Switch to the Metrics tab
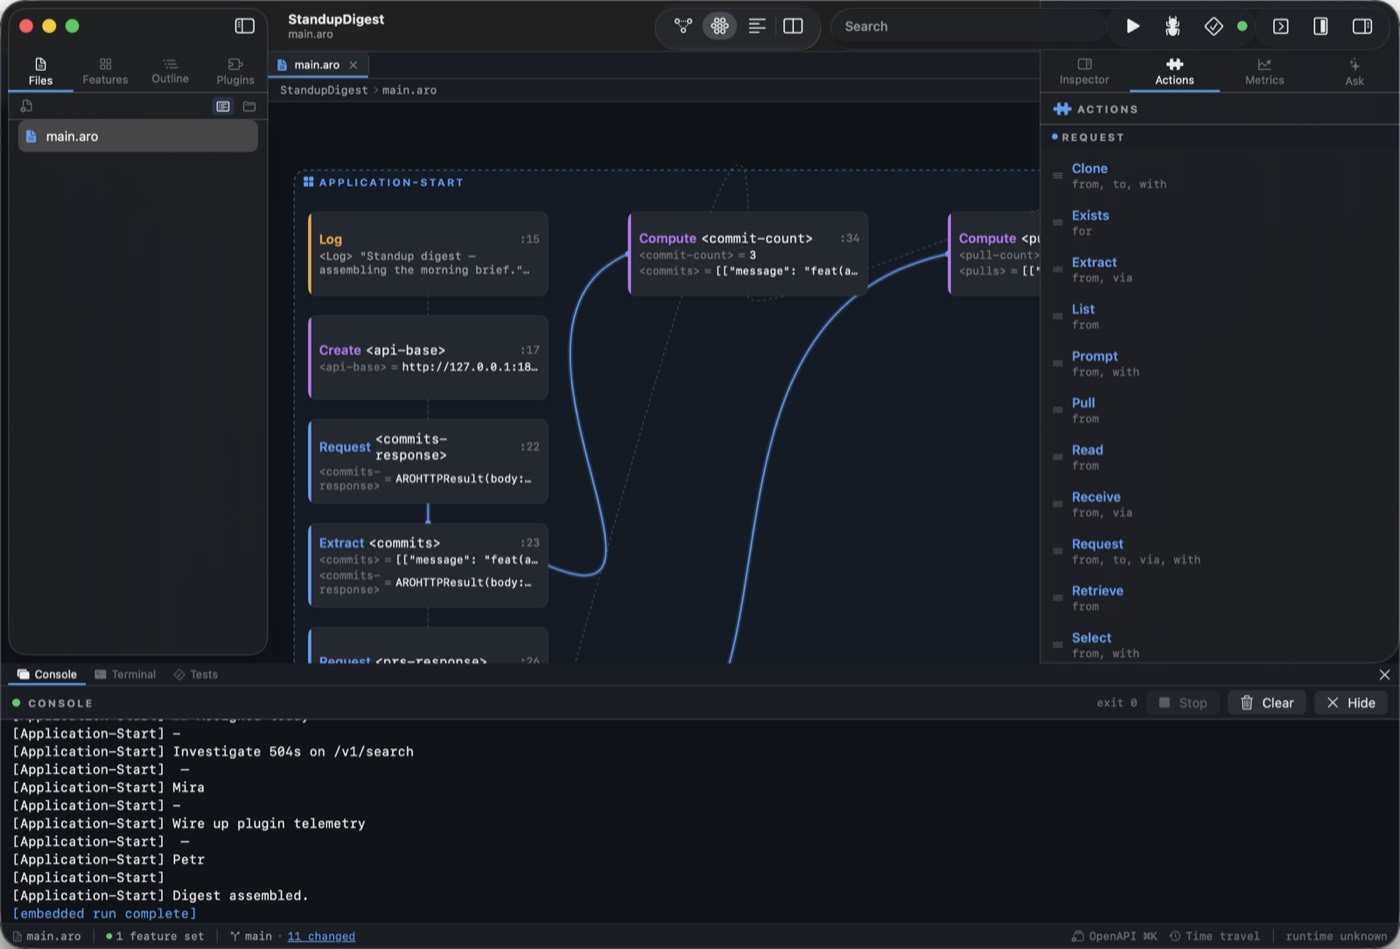This screenshot has height=949, width=1400. pyautogui.click(x=1264, y=71)
